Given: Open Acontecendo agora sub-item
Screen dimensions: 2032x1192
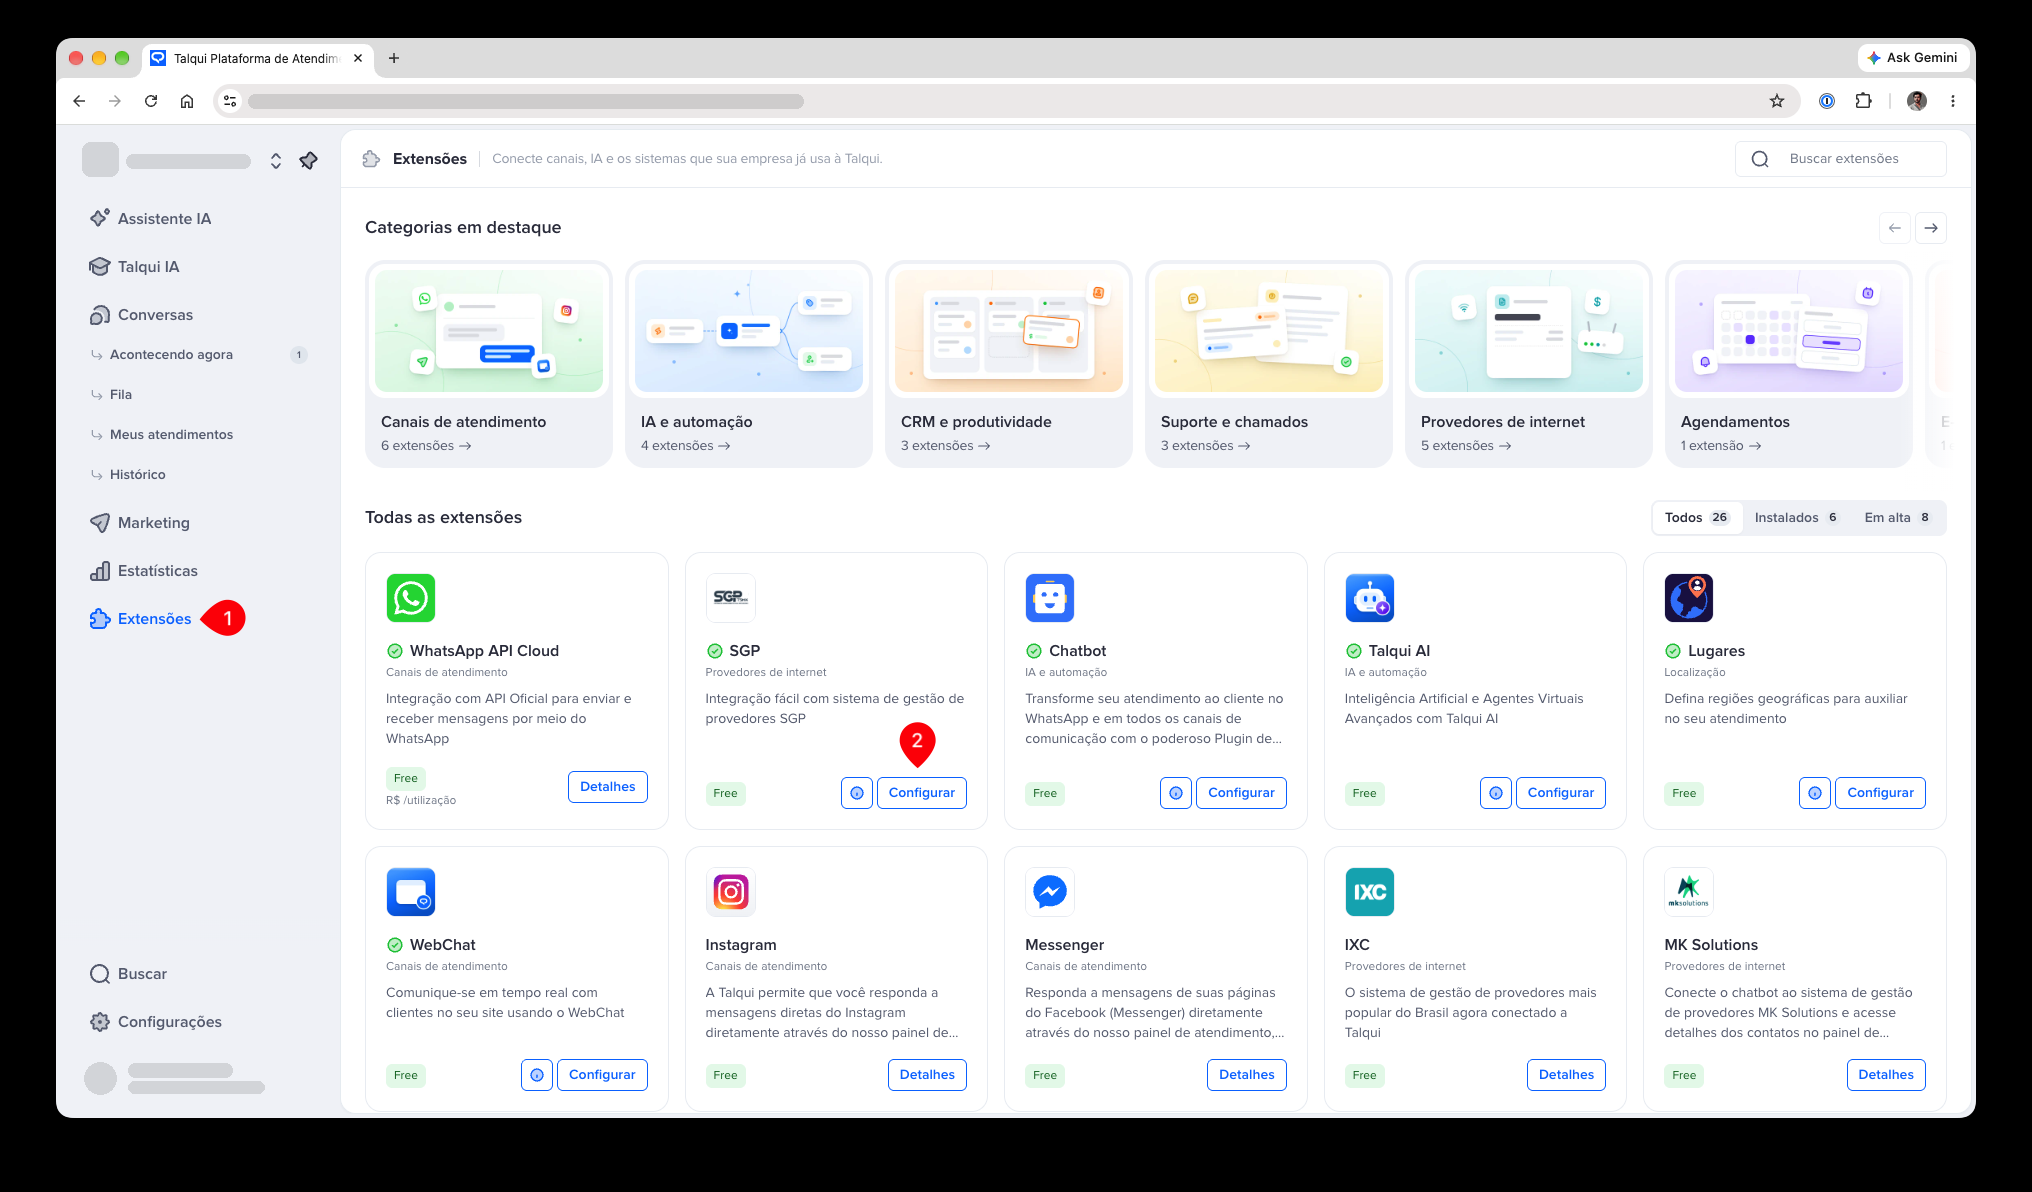Looking at the screenshot, I should 171,354.
